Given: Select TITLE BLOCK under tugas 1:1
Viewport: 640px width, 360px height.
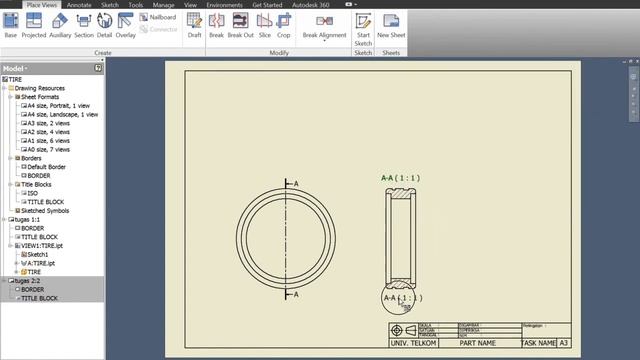Looking at the screenshot, I should coord(36,237).
